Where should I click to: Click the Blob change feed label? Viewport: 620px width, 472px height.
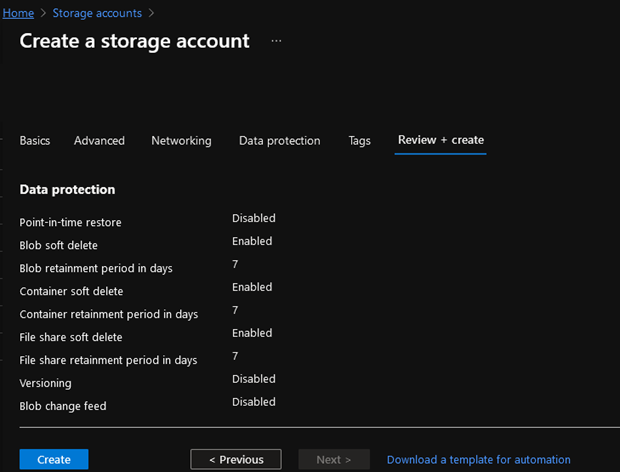coord(62,406)
